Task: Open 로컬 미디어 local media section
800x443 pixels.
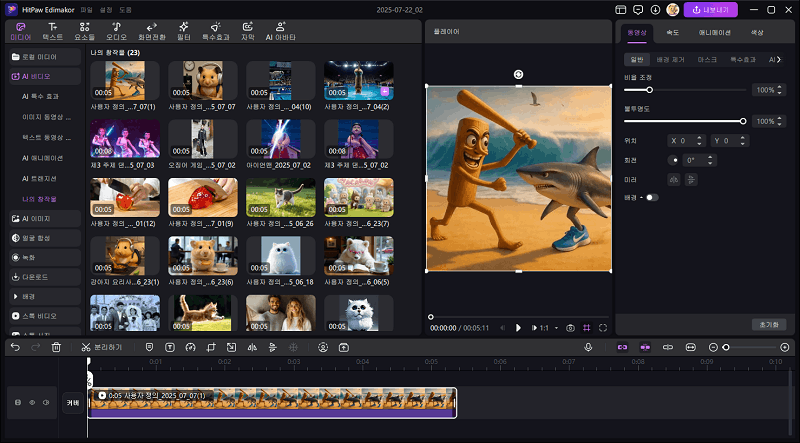Action: [x=45, y=57]
